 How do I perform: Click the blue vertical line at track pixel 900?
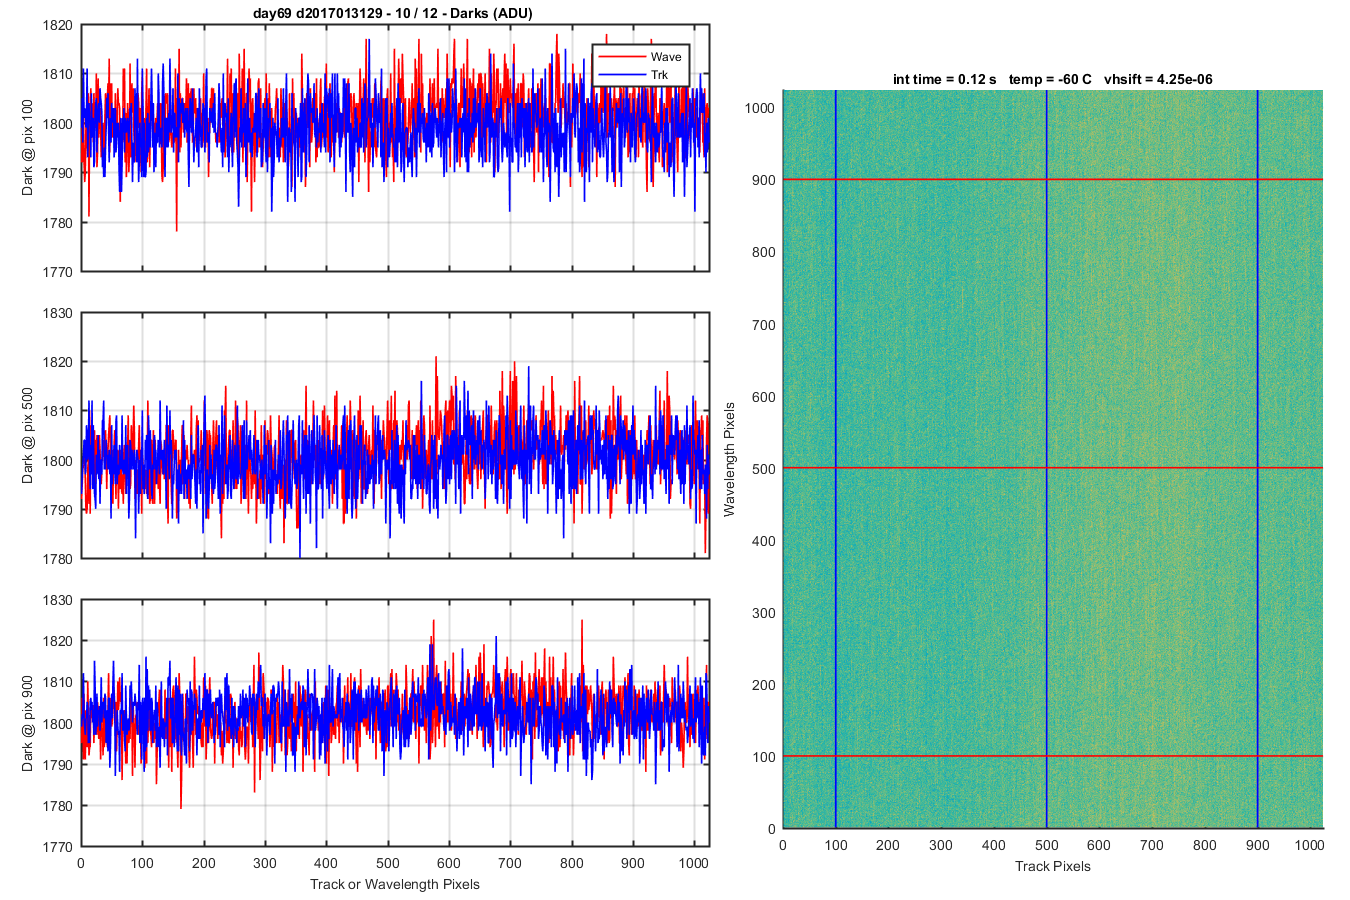pos(1257,459)
